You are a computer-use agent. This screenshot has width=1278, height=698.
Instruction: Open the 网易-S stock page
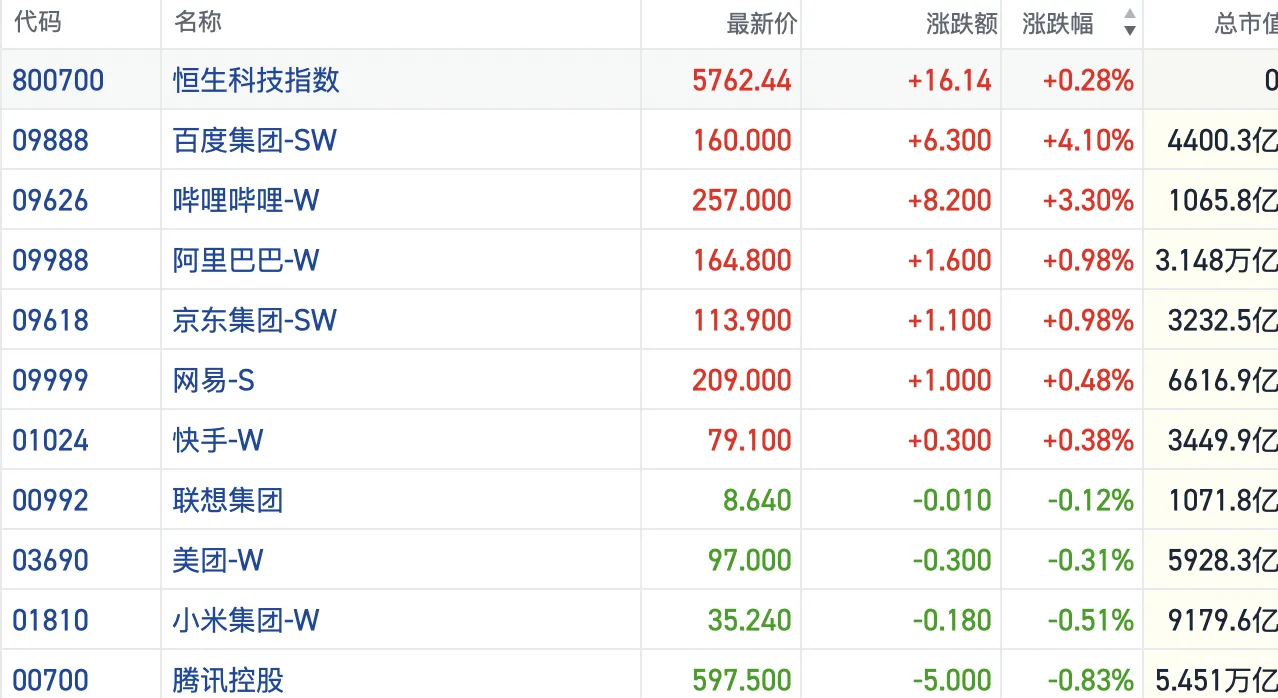214,380
